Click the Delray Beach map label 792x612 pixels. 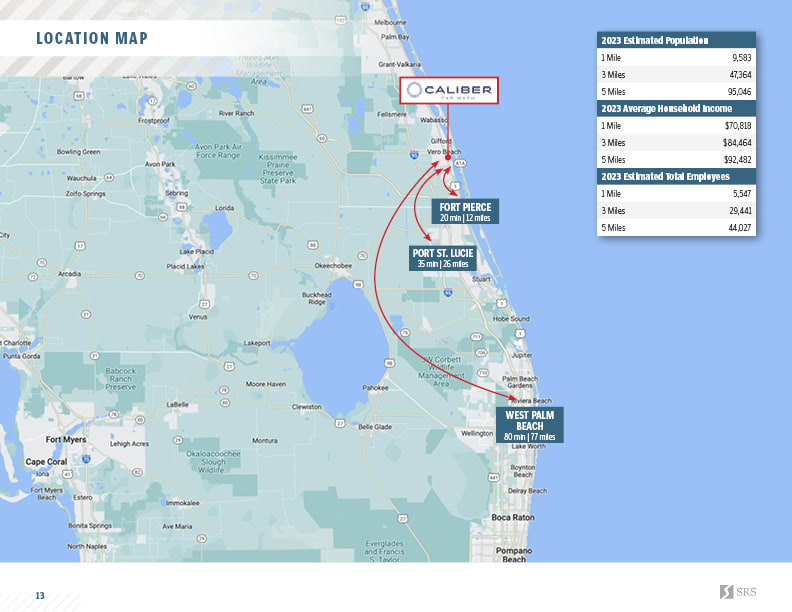(x=527, y=491)
